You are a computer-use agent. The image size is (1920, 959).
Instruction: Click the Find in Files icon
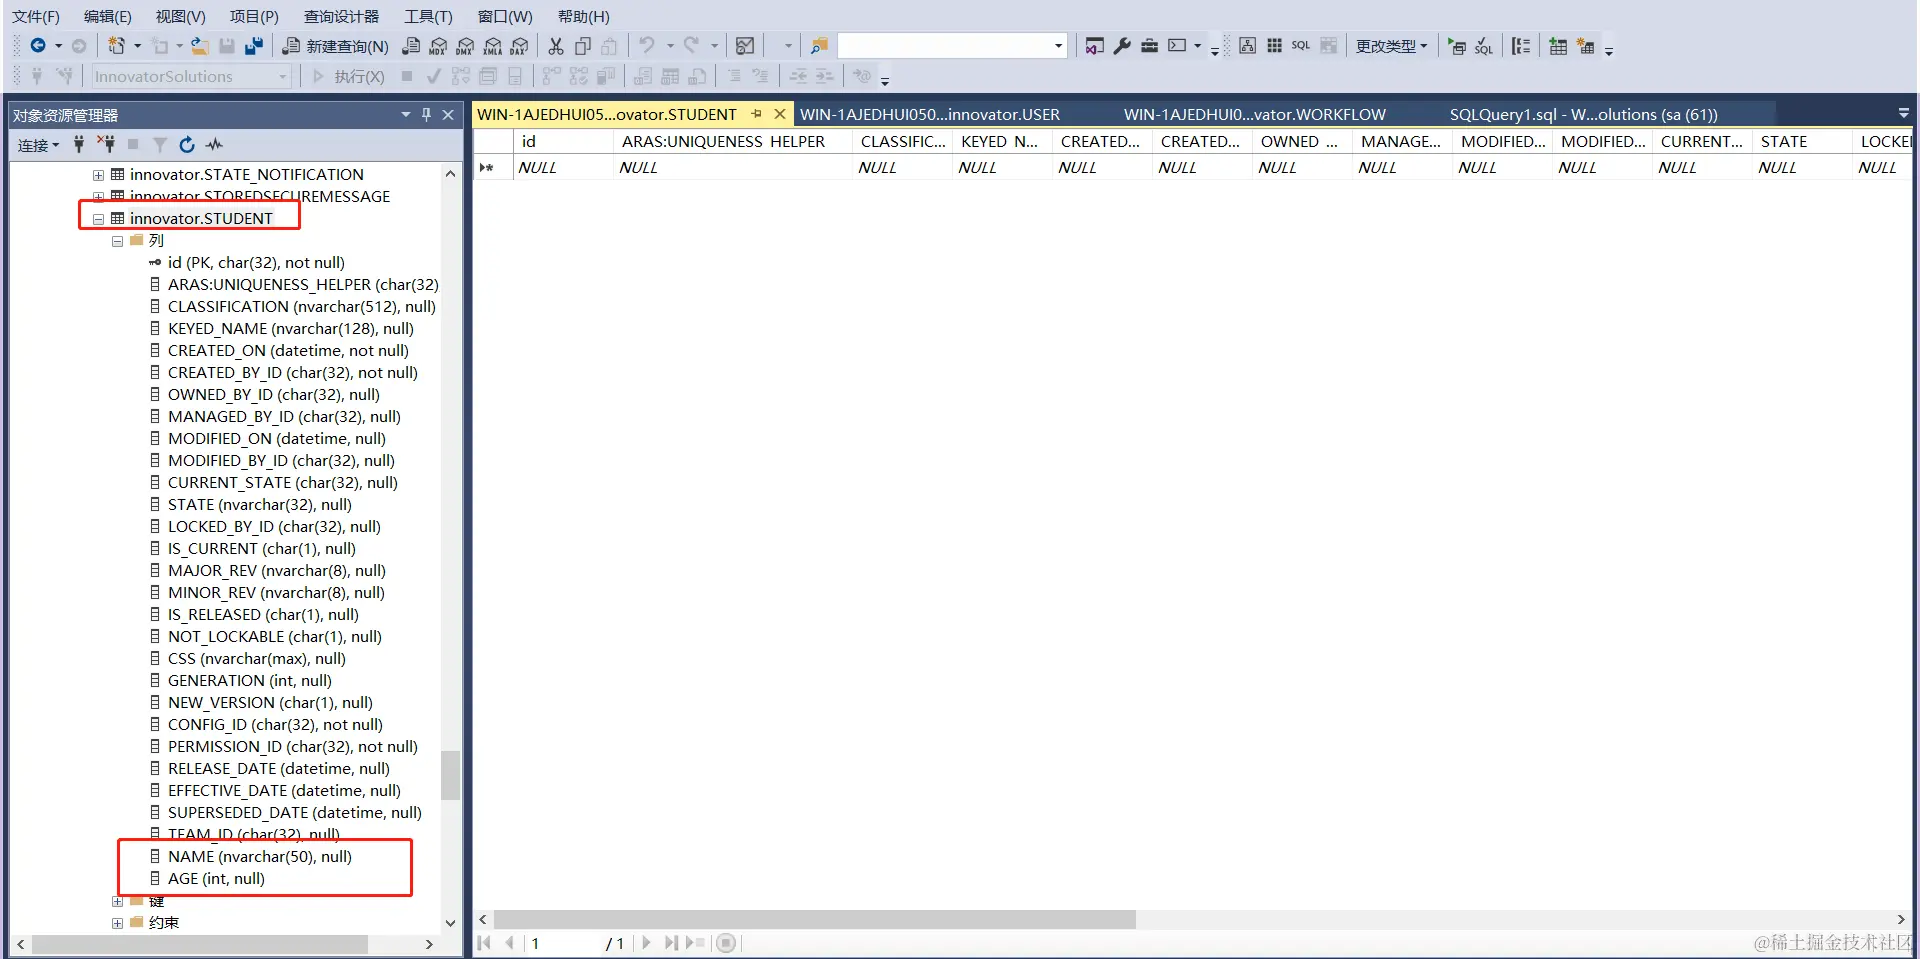[819, 46]
